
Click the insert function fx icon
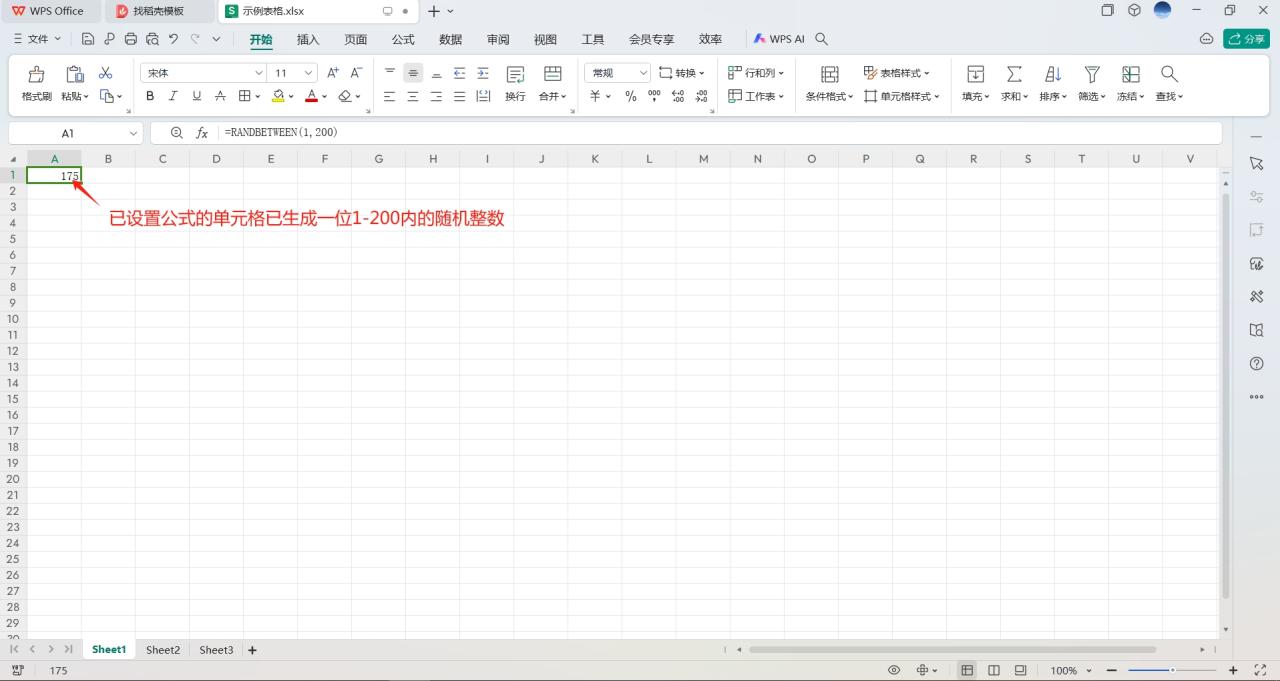click(202, 133)
